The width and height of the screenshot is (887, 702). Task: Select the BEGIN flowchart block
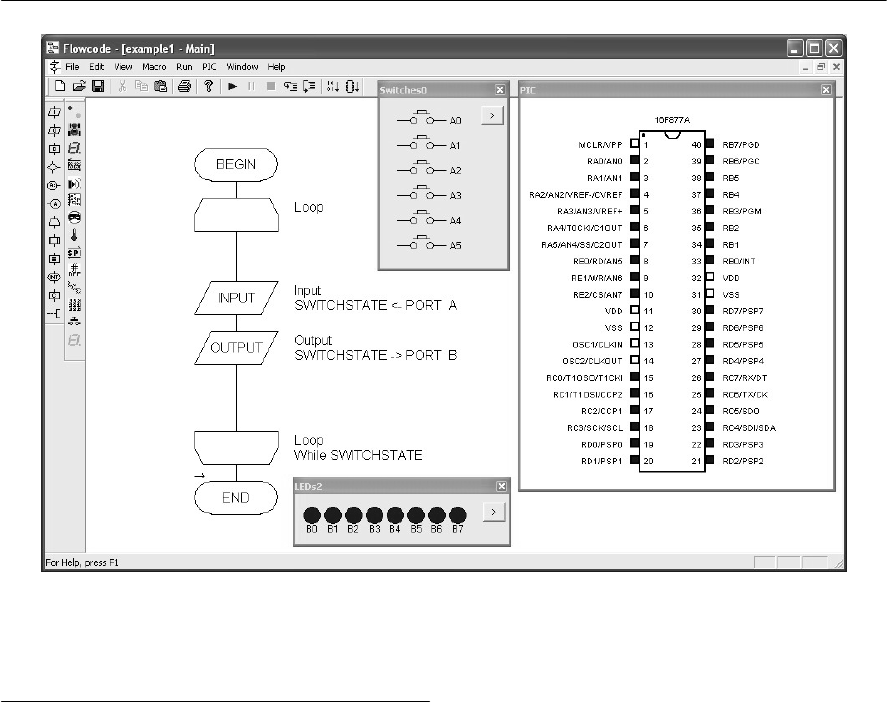[236, 165]
